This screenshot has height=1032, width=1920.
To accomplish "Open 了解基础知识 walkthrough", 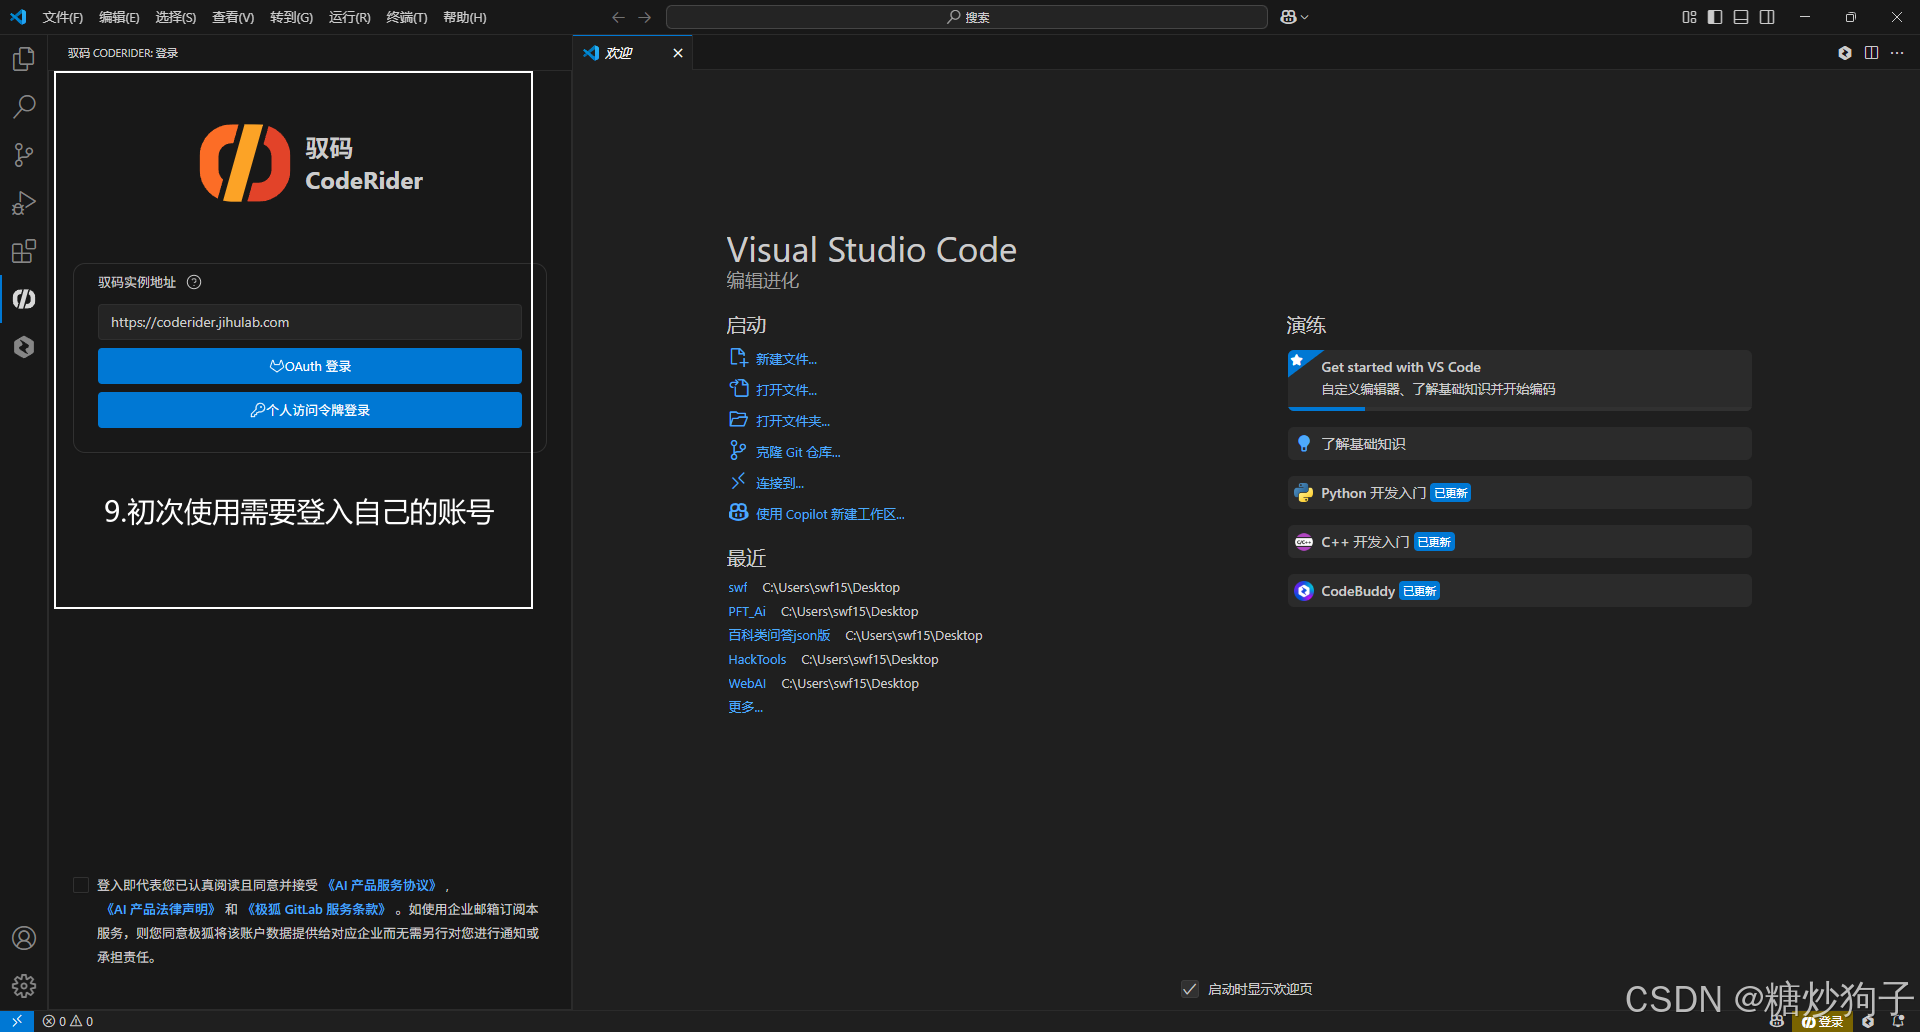I will [1519, 444].
